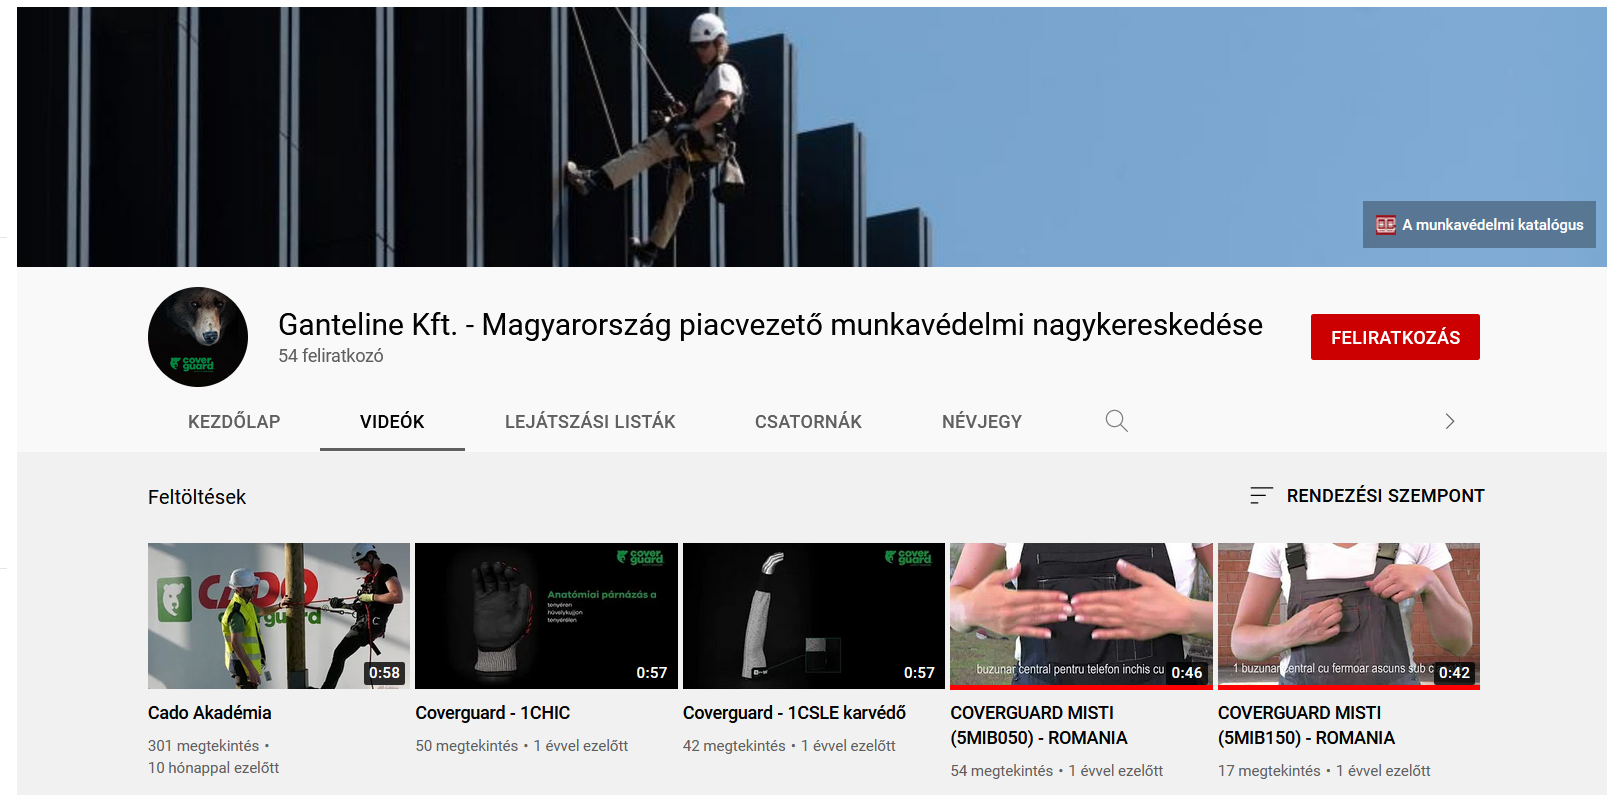Click the 0:42 duration badge
Image resolution: width=1607 pixels, height=795 pixels.
pyautogui.click(x=1454, y=673)
